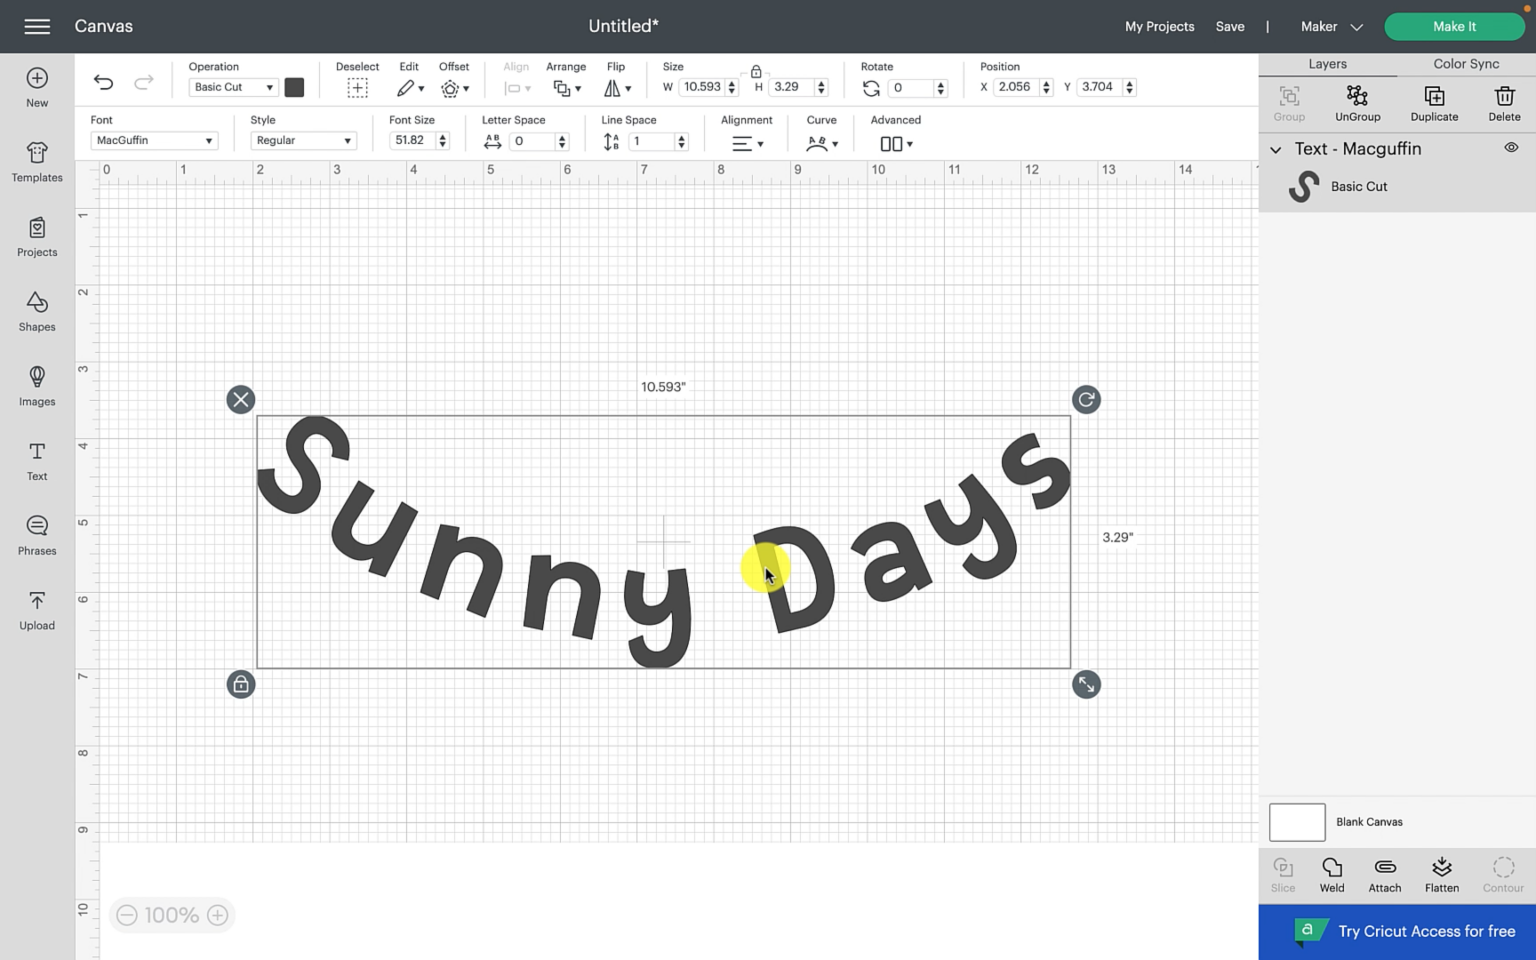This screenshot has height=960, width=1536.
Task: Open the operation color swatch
Action: pyautogui.click(x=294, y=87)
